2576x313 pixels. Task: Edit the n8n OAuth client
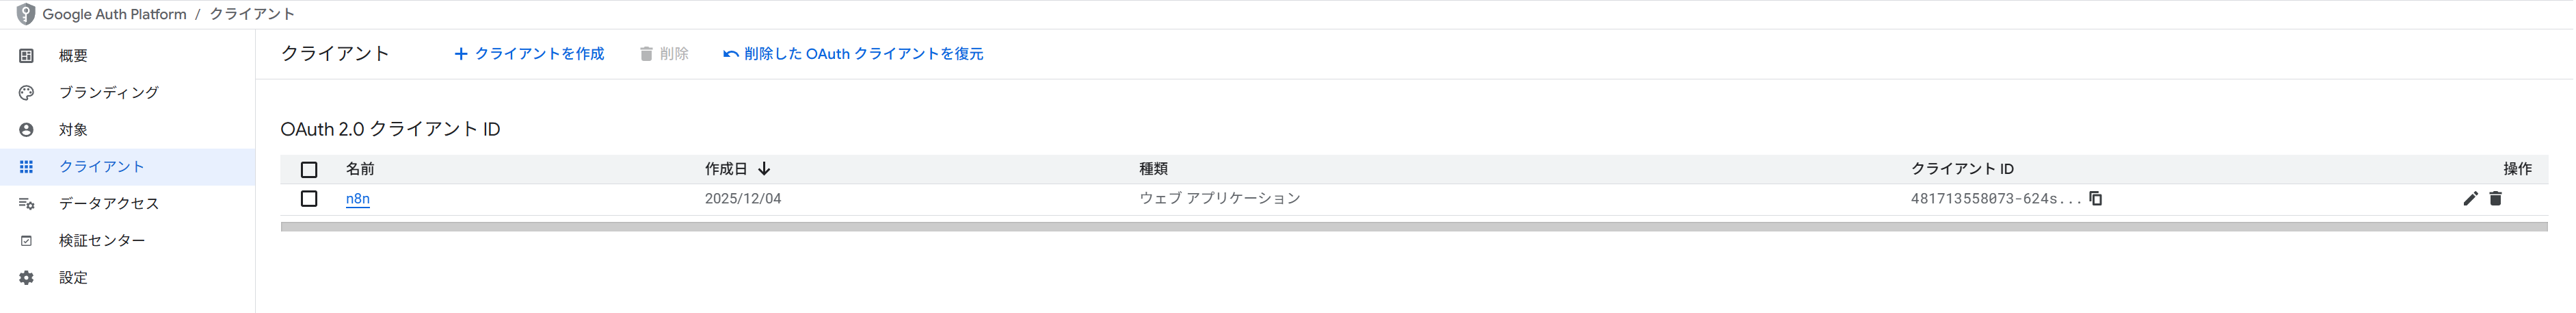[2470, 199]
